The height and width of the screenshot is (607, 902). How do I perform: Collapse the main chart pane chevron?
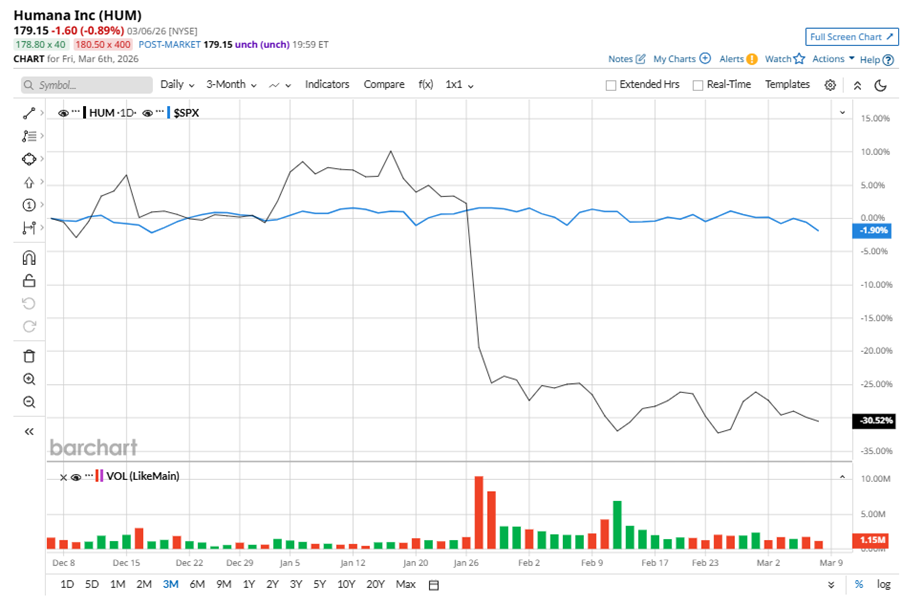(842, 113)
